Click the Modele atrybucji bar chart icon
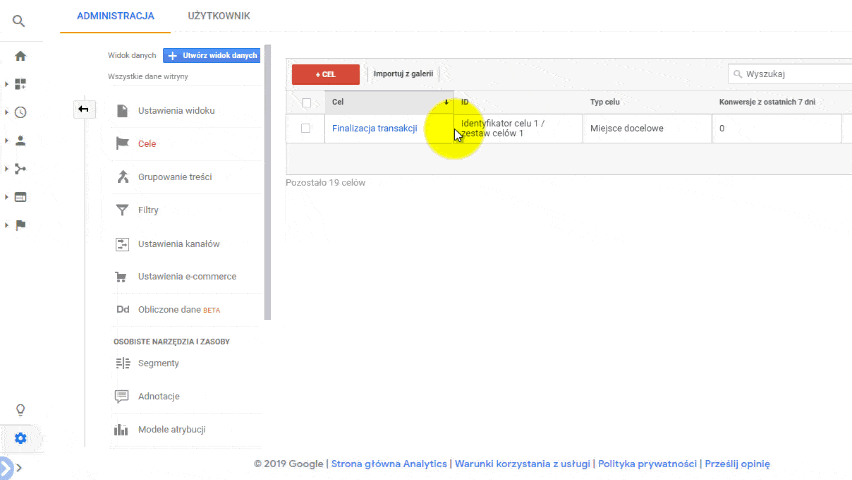Screen dimensions: 852x480 [x=121, y=429]
